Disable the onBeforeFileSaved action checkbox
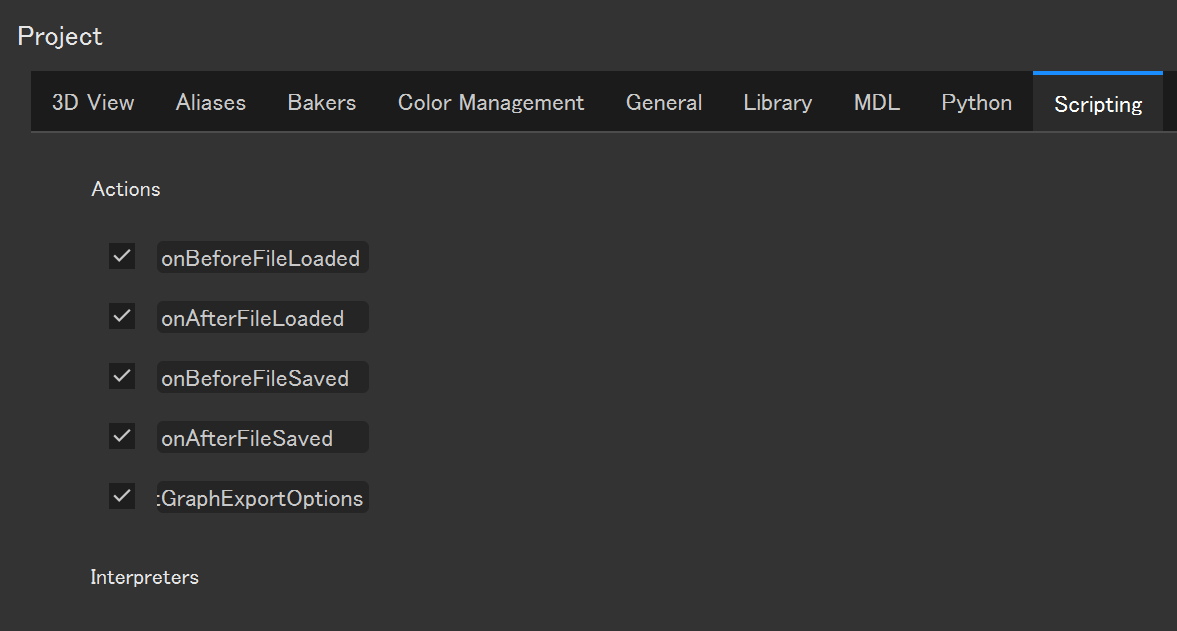The image size is (1177, 631). 122,377
